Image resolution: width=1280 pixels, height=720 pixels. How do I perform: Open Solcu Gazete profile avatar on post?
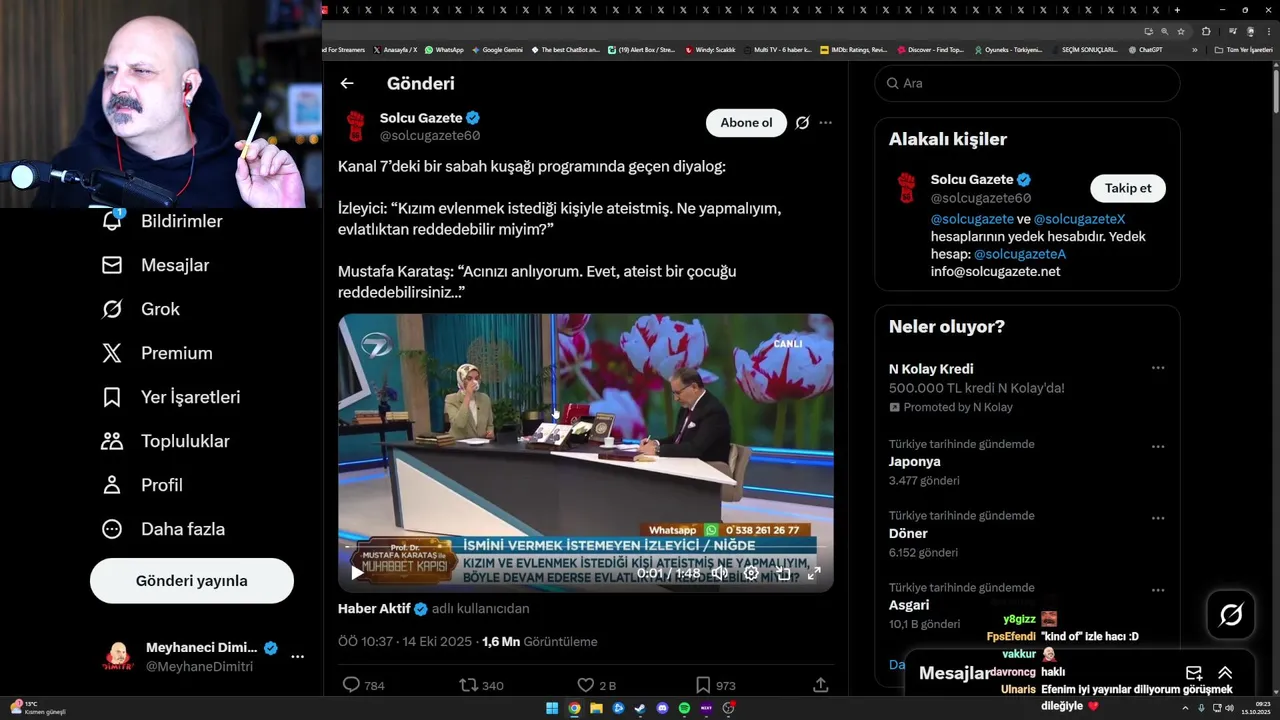355,126
